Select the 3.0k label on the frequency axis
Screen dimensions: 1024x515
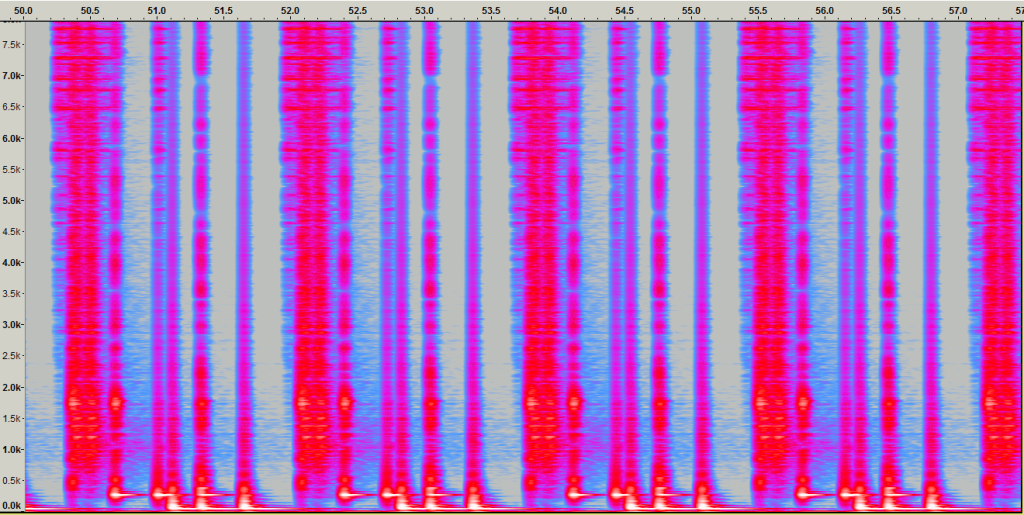[11, 325]
